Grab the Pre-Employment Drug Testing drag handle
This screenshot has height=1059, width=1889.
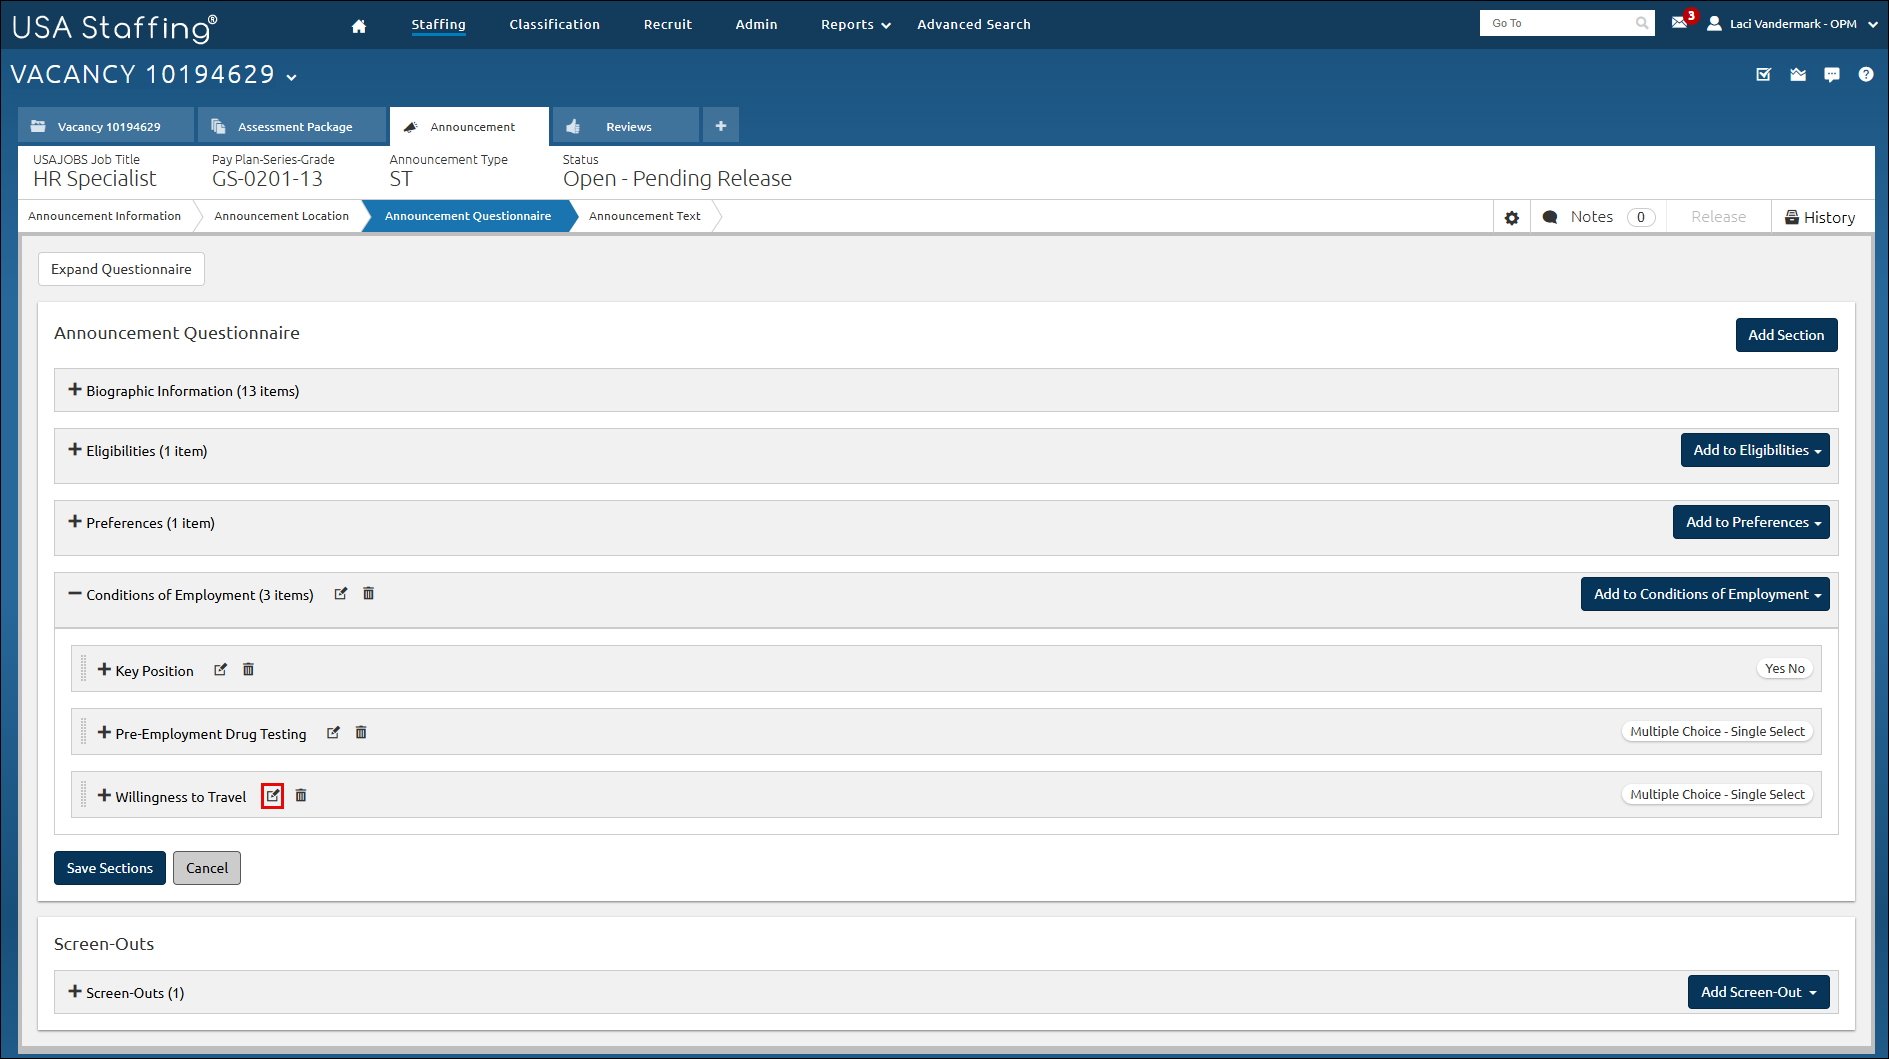point(84,732)
